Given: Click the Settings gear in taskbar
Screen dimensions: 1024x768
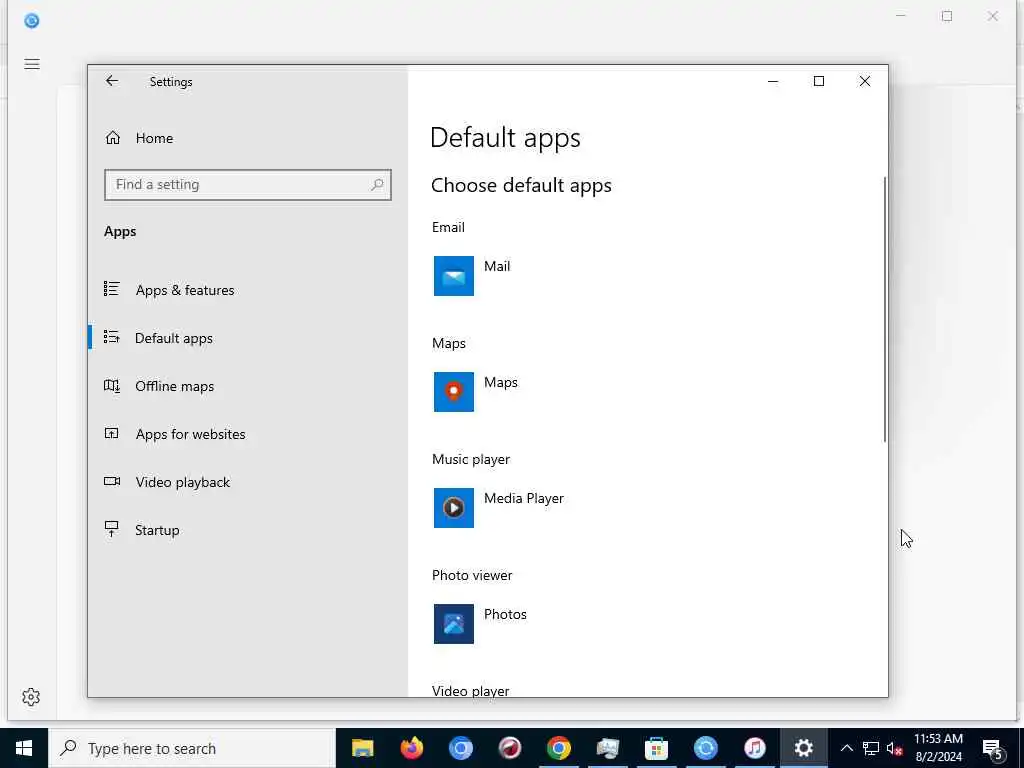Looking at the screenshot, I should (x=803, y=748).
